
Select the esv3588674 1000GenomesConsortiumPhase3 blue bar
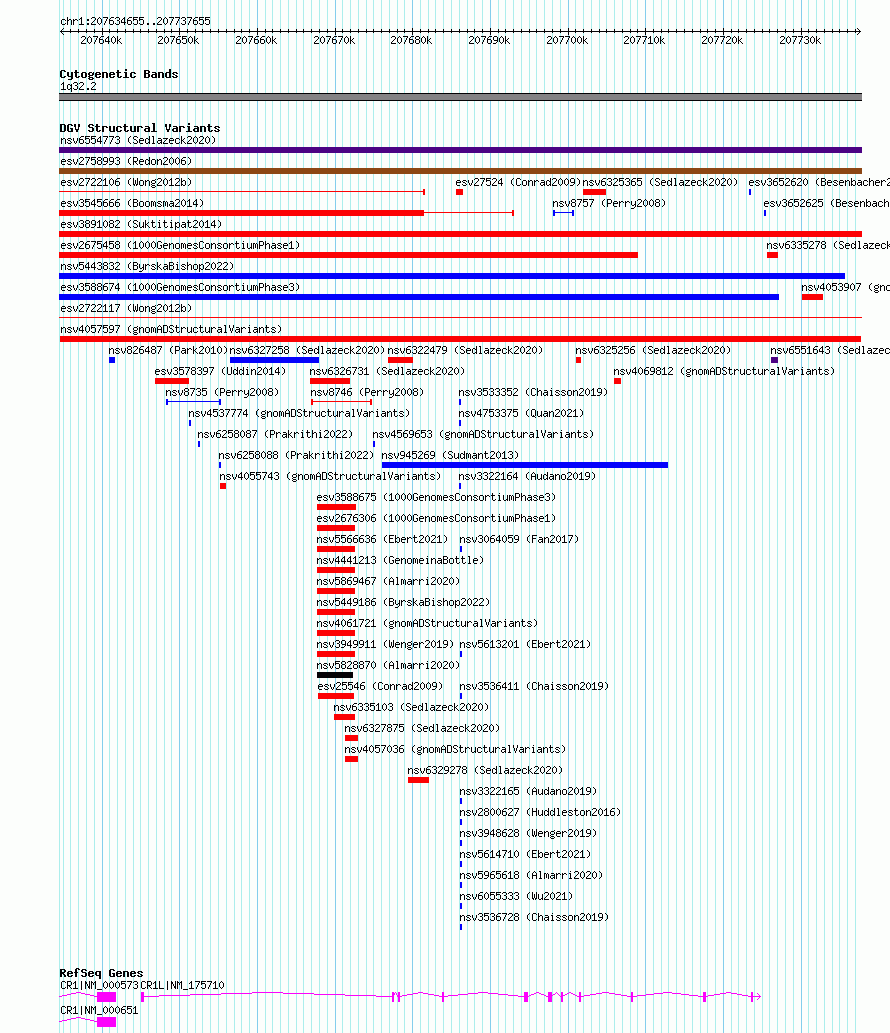pyautogui.click(x=419, y=297)
